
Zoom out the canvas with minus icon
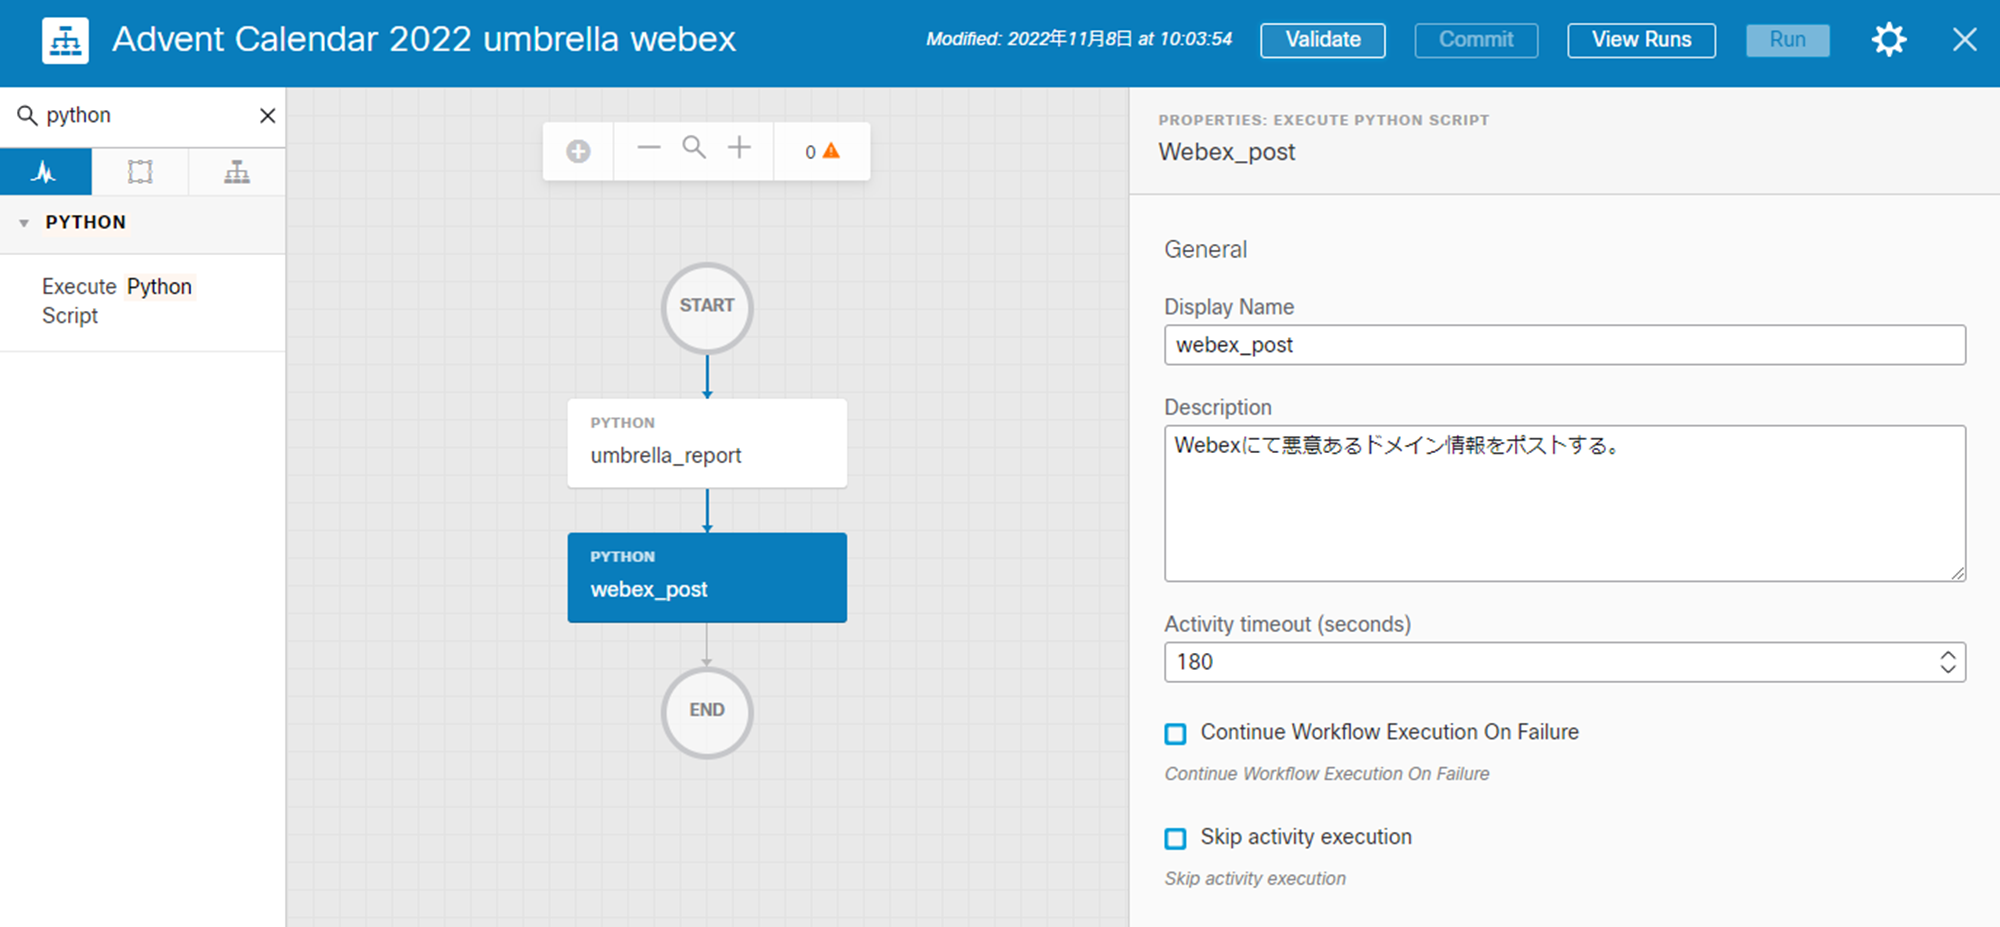[649, 148]
